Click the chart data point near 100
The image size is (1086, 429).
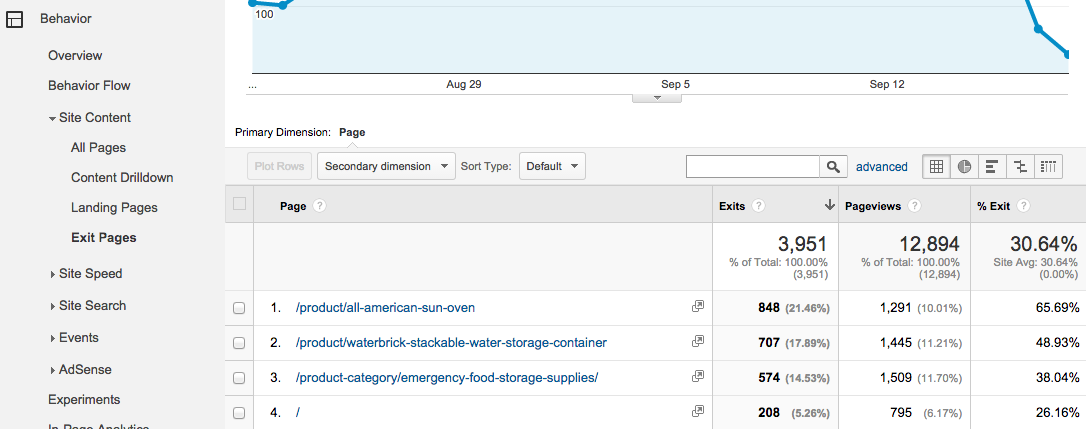283,5
